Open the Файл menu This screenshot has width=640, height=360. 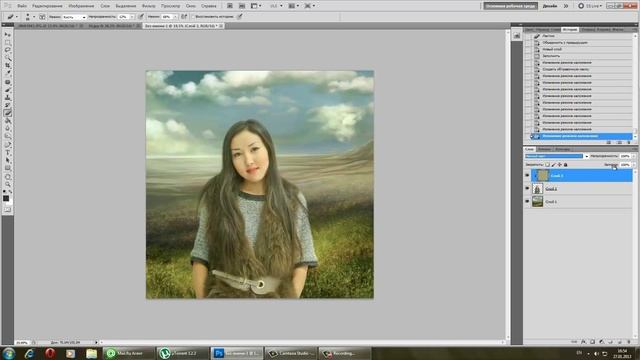(x=22, y=6)
